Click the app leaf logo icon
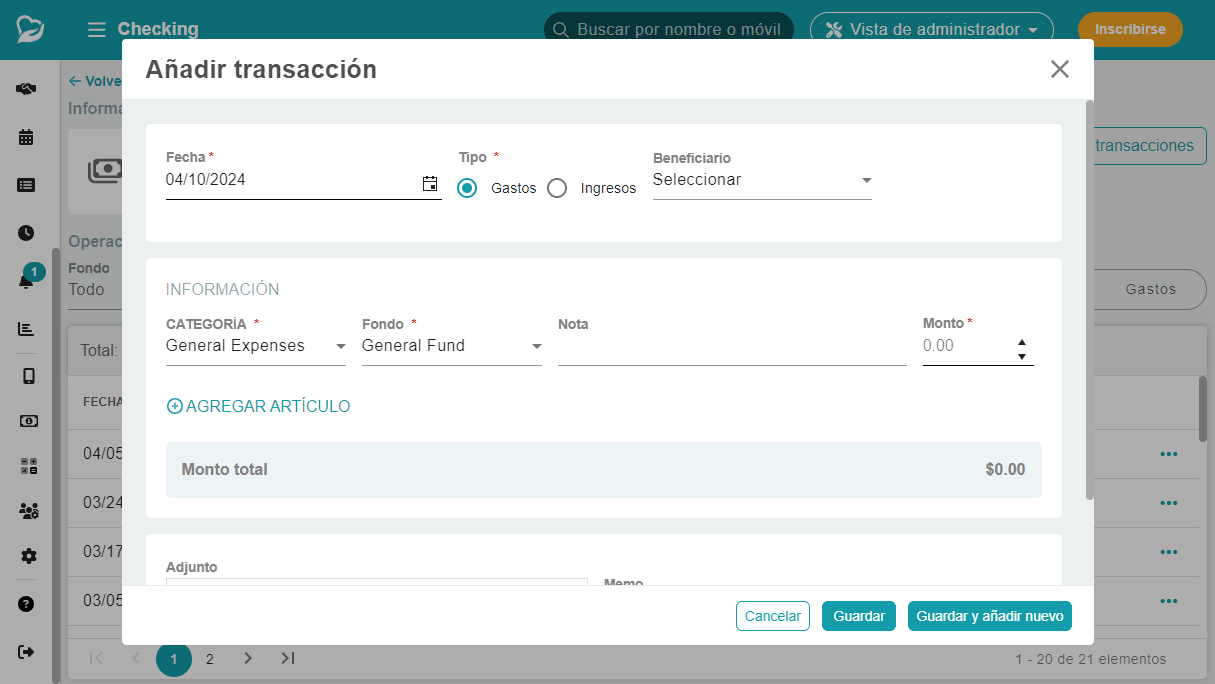 coord(31,28)
